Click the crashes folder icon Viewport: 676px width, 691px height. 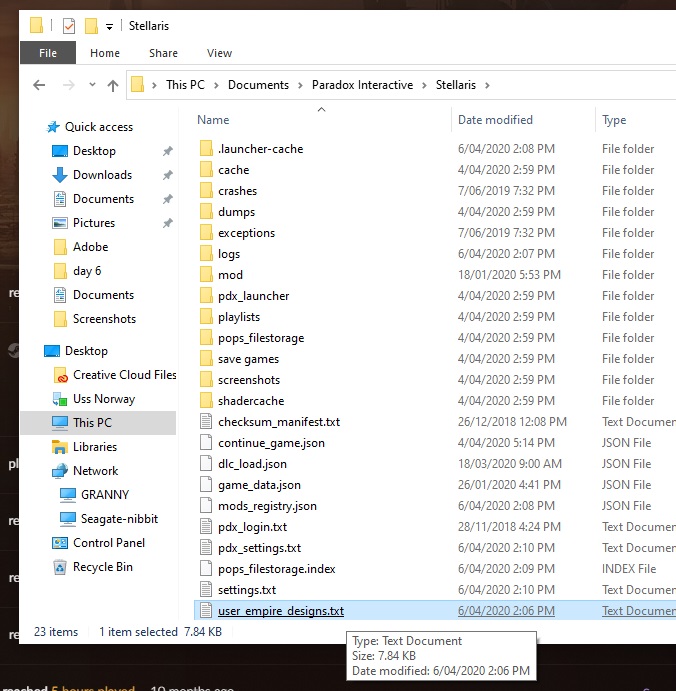(206, 191)
